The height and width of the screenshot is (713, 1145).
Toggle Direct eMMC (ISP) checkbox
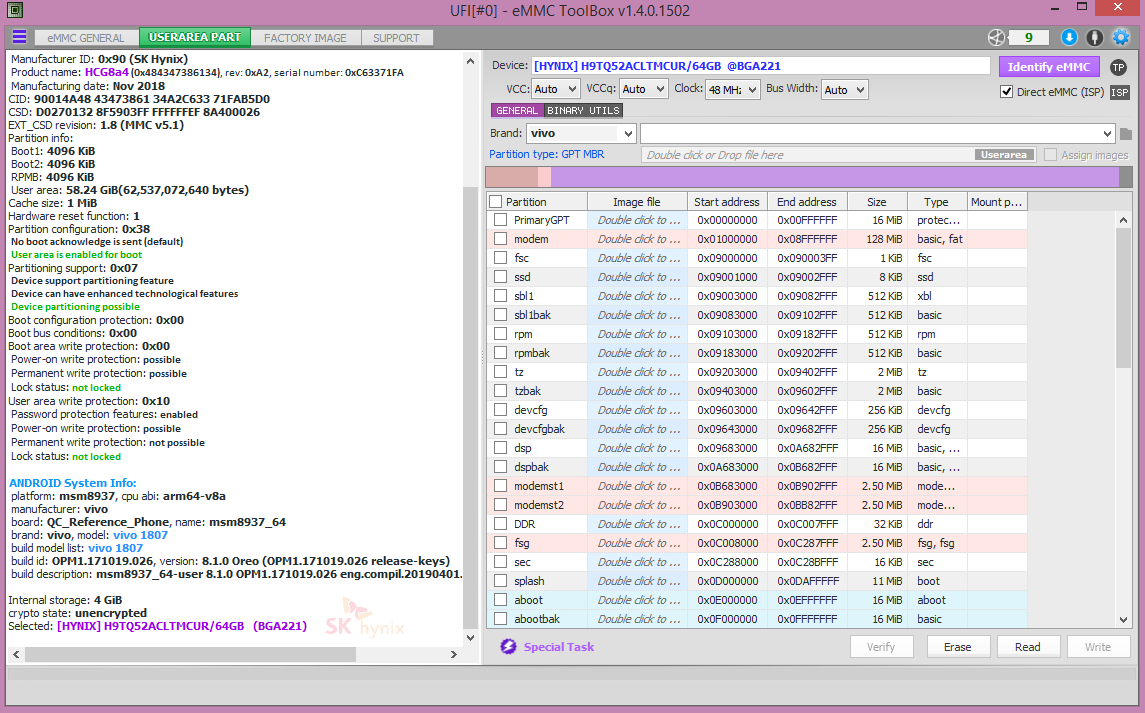pyautogui.click(x=1006, y=92)
